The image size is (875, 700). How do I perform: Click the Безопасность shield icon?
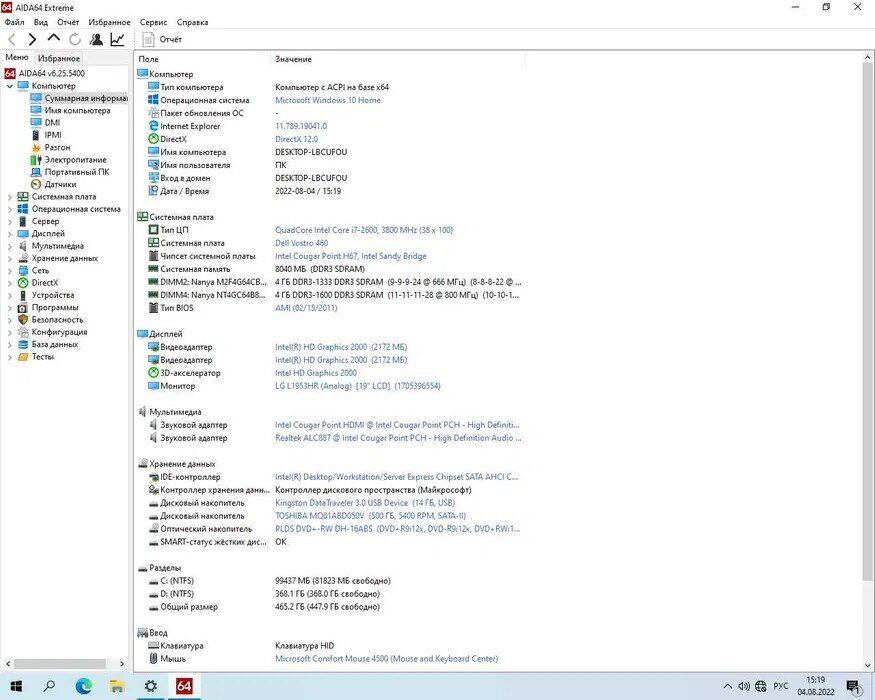pyautogui.click(x=23, y=319)
